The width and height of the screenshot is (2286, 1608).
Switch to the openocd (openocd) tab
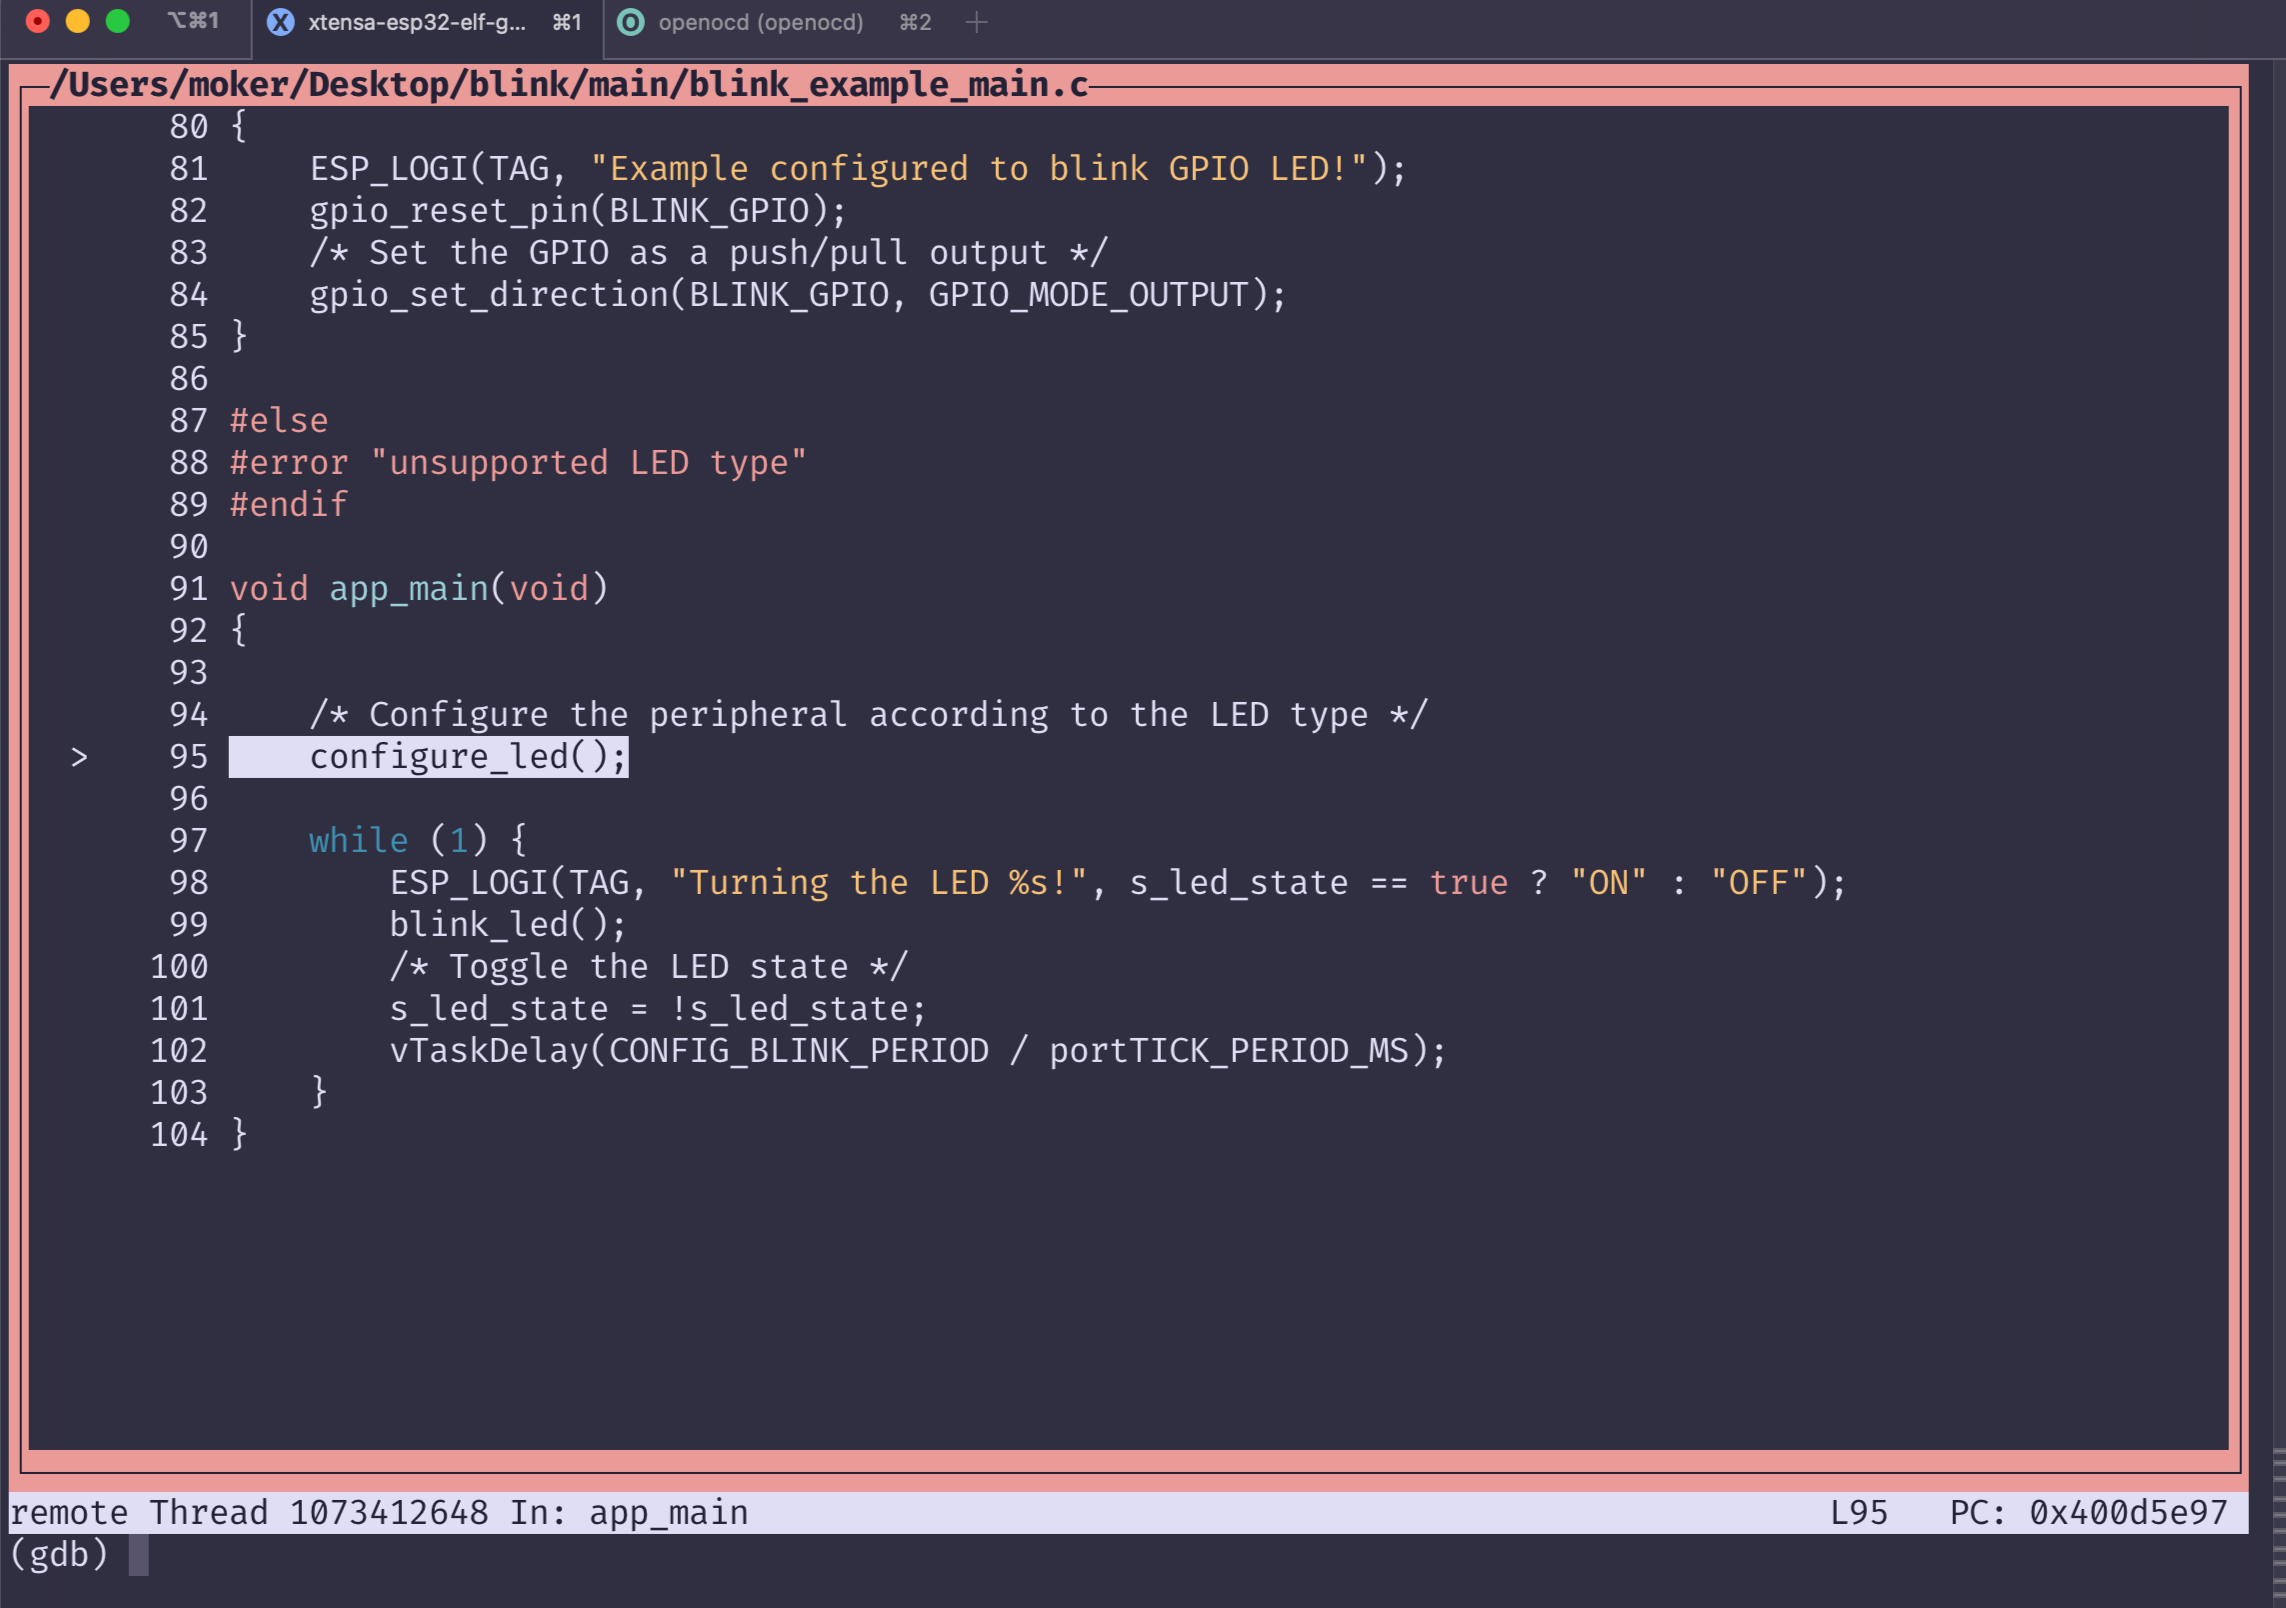(x=775, y=22)
